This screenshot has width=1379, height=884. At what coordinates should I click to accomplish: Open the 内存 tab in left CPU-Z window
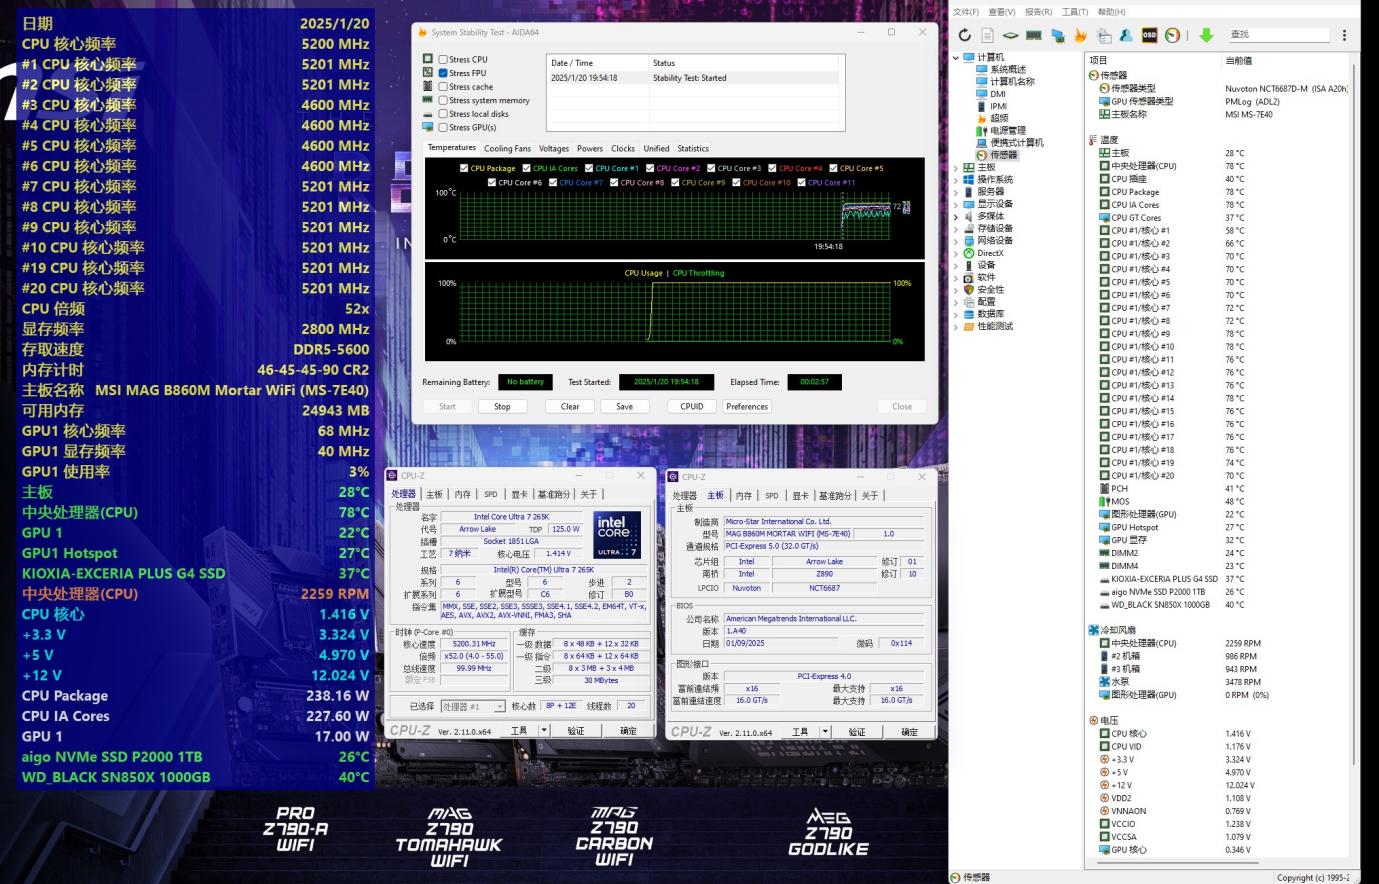pyautogui.click(x=462, y=494)
